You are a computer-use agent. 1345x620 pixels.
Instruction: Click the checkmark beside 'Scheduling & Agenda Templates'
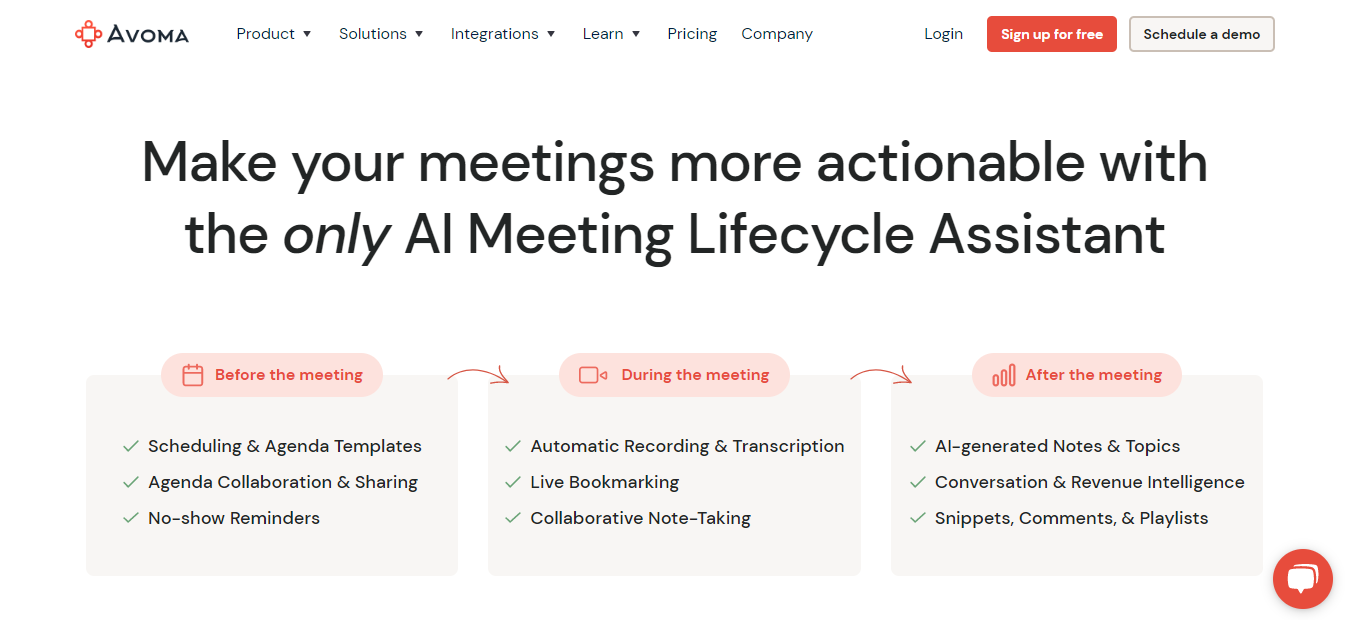tap(129, 446)
